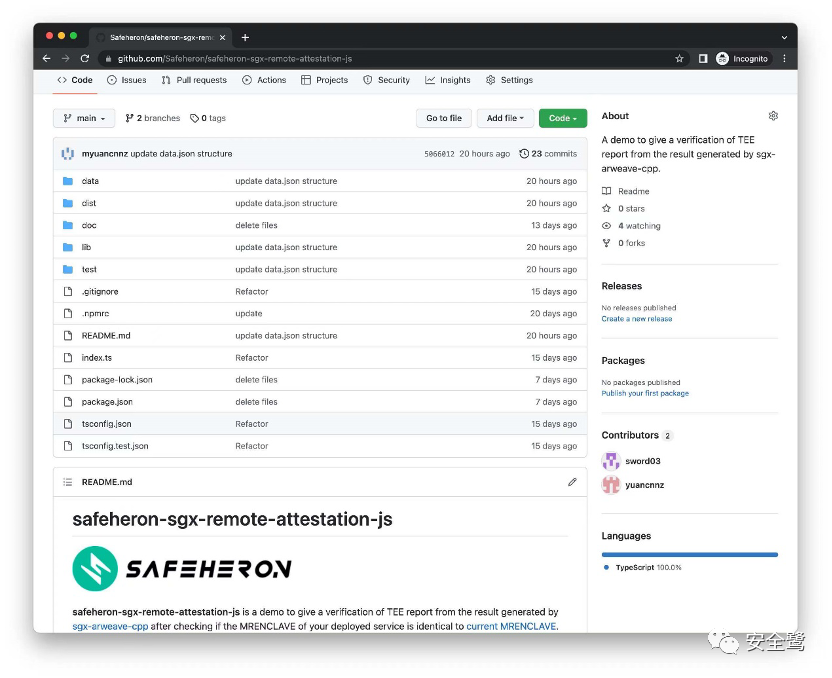
Task: Open the Security tab
Action: pyautogui.click(x=386, y=80)
